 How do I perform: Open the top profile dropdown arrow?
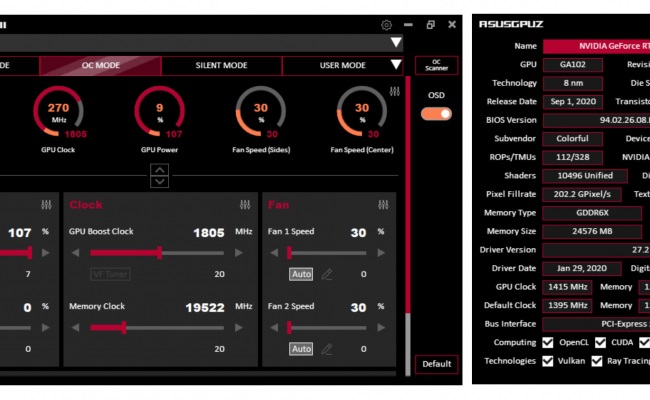pos(396,42)
